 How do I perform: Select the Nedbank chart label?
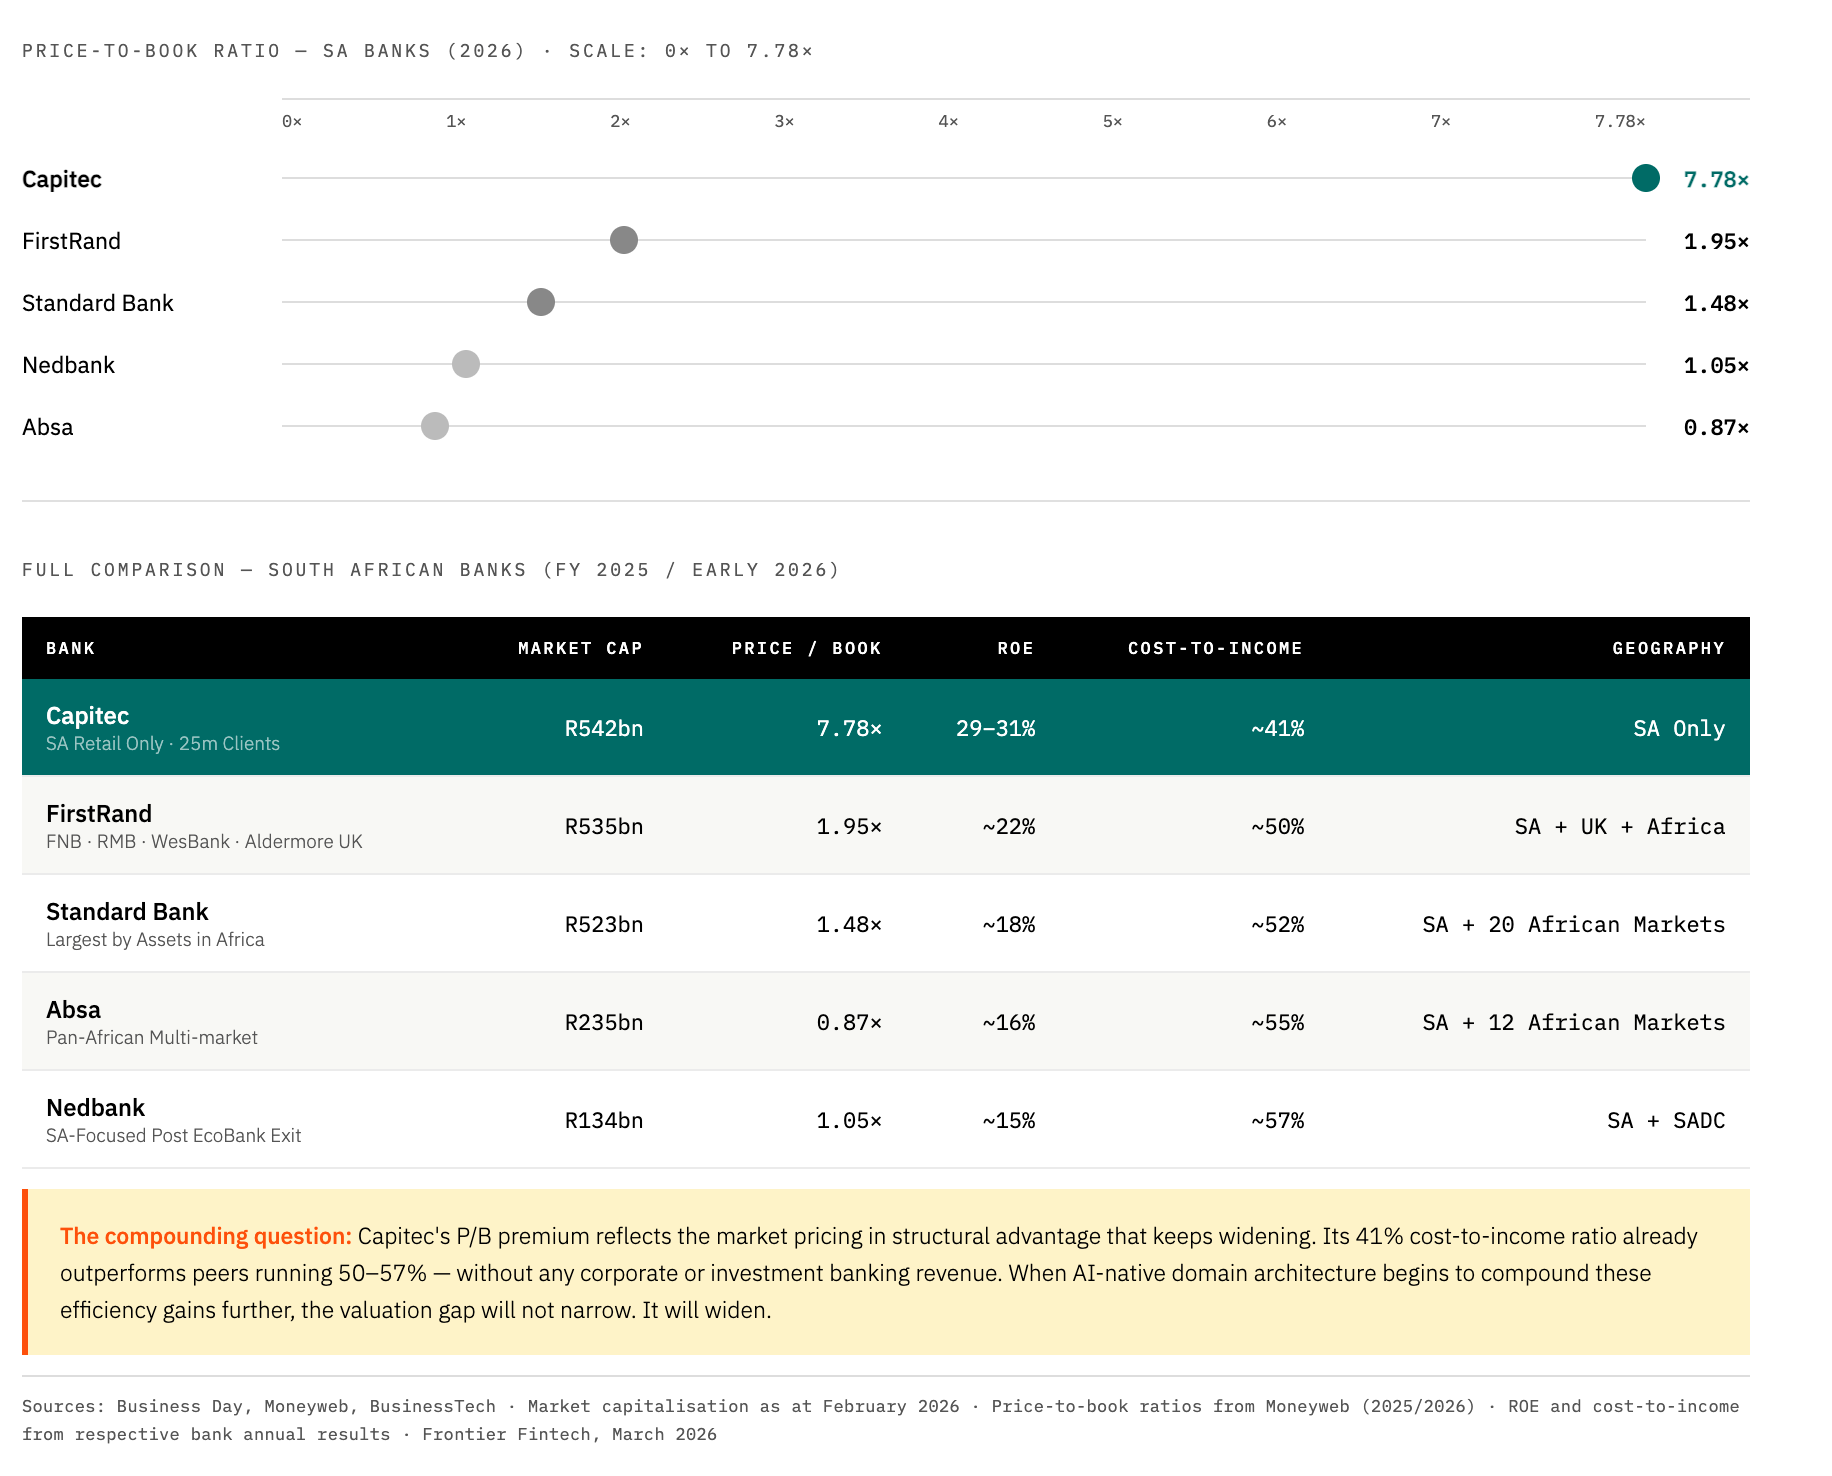coord(68,365)
